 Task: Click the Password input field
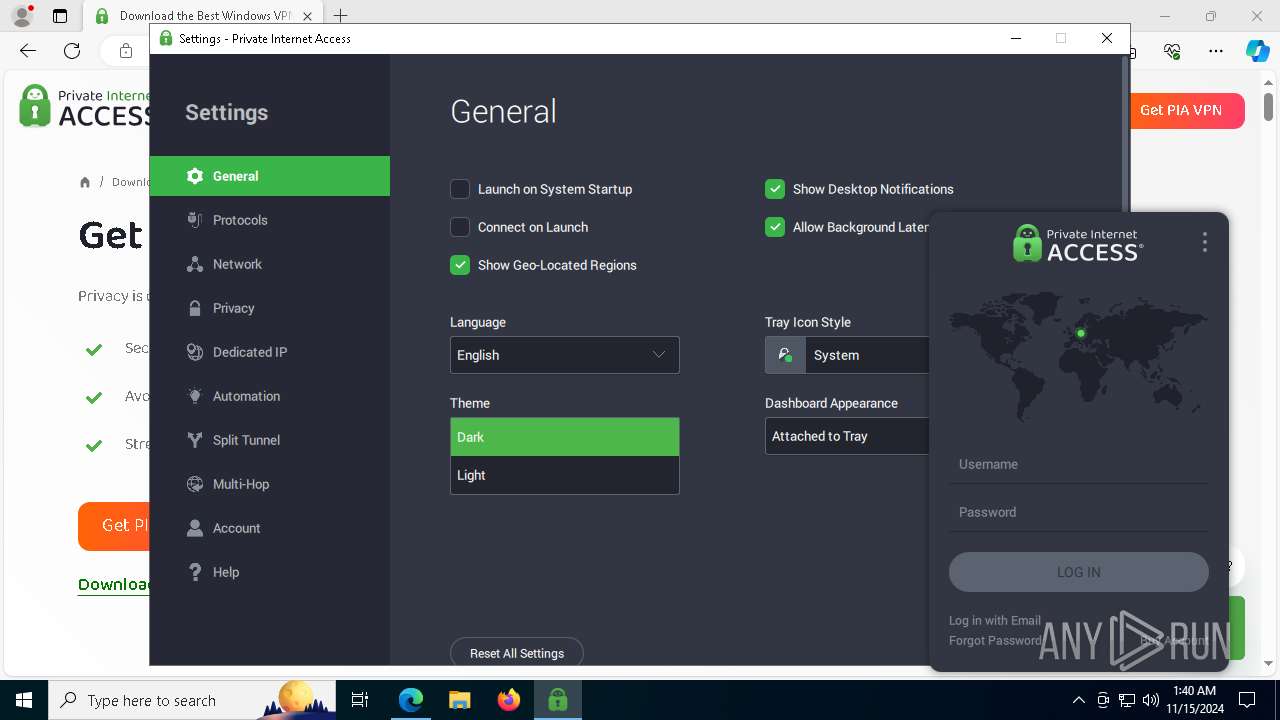pyautogui.click(x=1078, y=512)
